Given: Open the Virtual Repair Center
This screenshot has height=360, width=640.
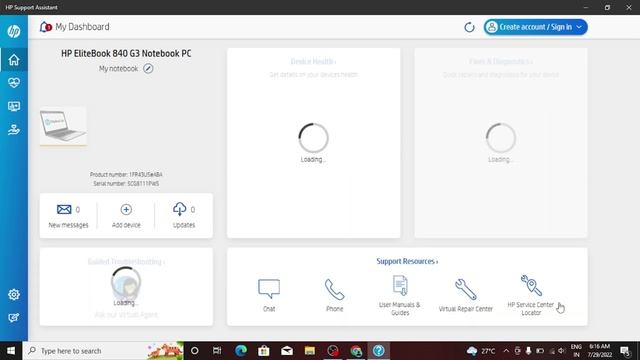Looking at the screenshot, I should (x=466, y=295).
